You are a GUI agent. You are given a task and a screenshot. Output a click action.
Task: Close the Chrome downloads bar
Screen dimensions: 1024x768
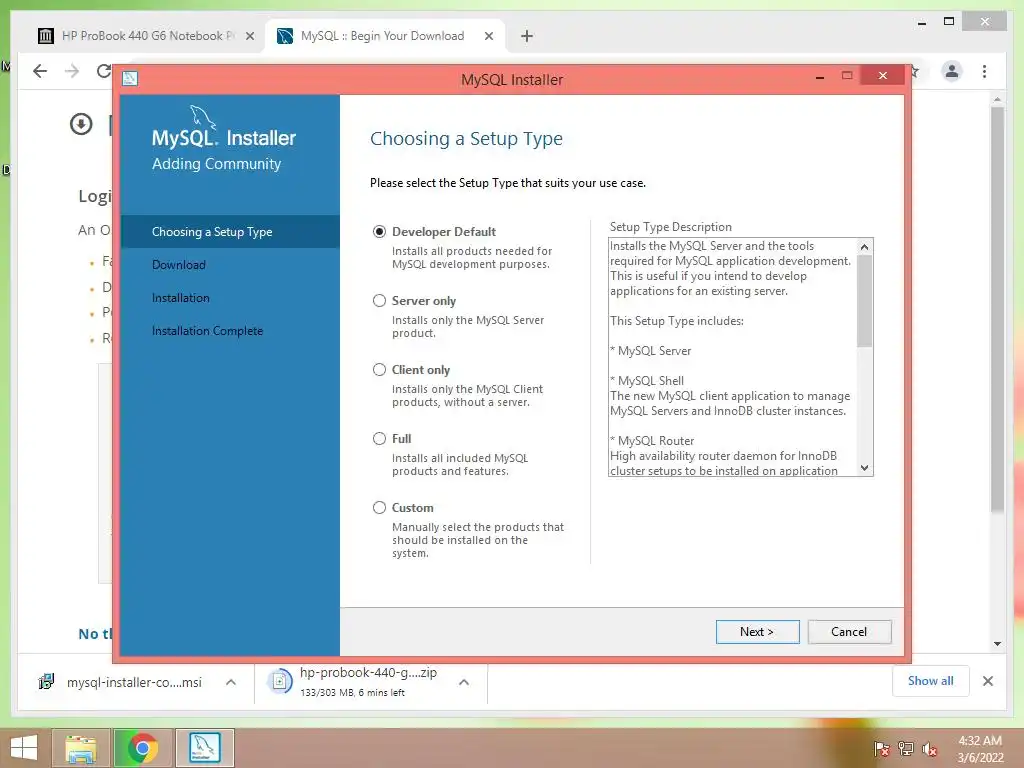click(988, 681)
